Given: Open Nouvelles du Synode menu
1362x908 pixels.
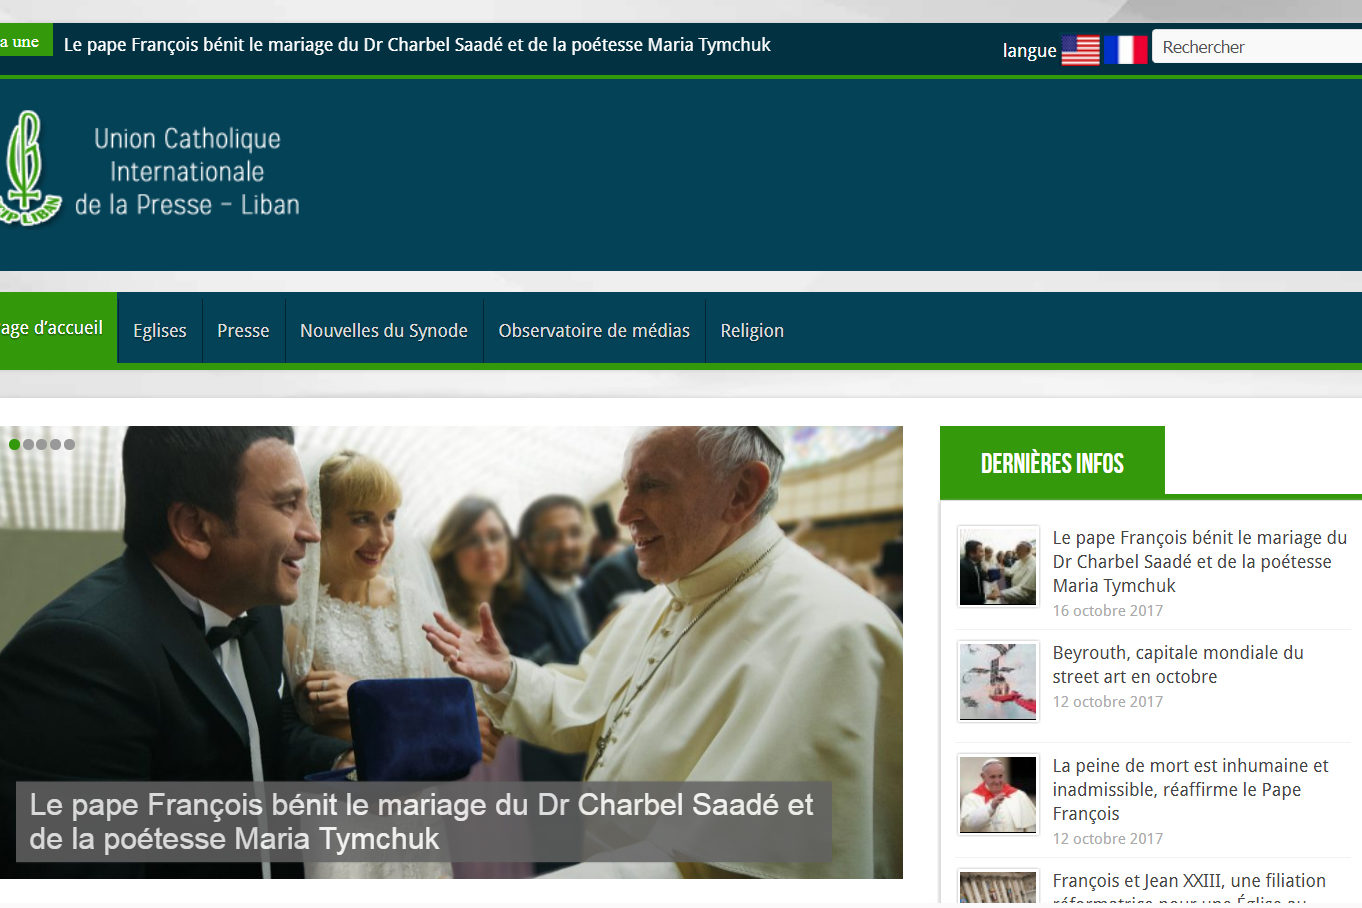Looking at the screenshot, I should (x=384, y=331).
